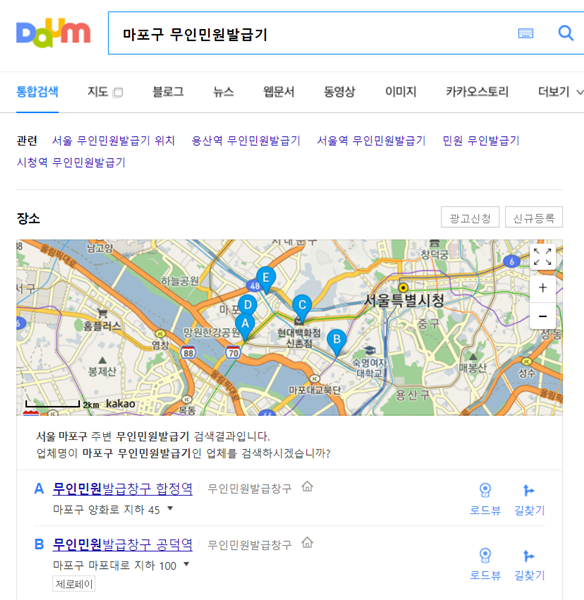Click the magnifier search icon
584x600 pixels.
click(x=566, y=33)
